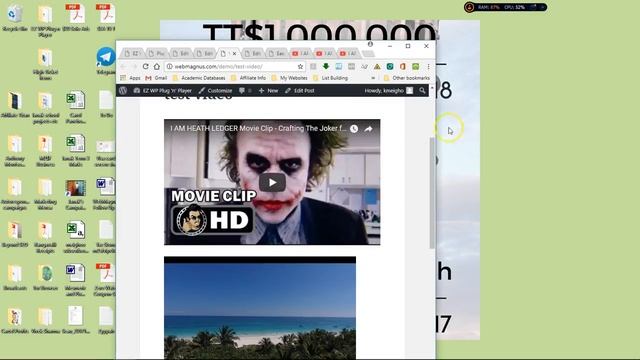The height and width of the screenshot is (360, 640).
Task: Show hidden bookmarks via the overflow chevron
Action: tap(373, 78)
